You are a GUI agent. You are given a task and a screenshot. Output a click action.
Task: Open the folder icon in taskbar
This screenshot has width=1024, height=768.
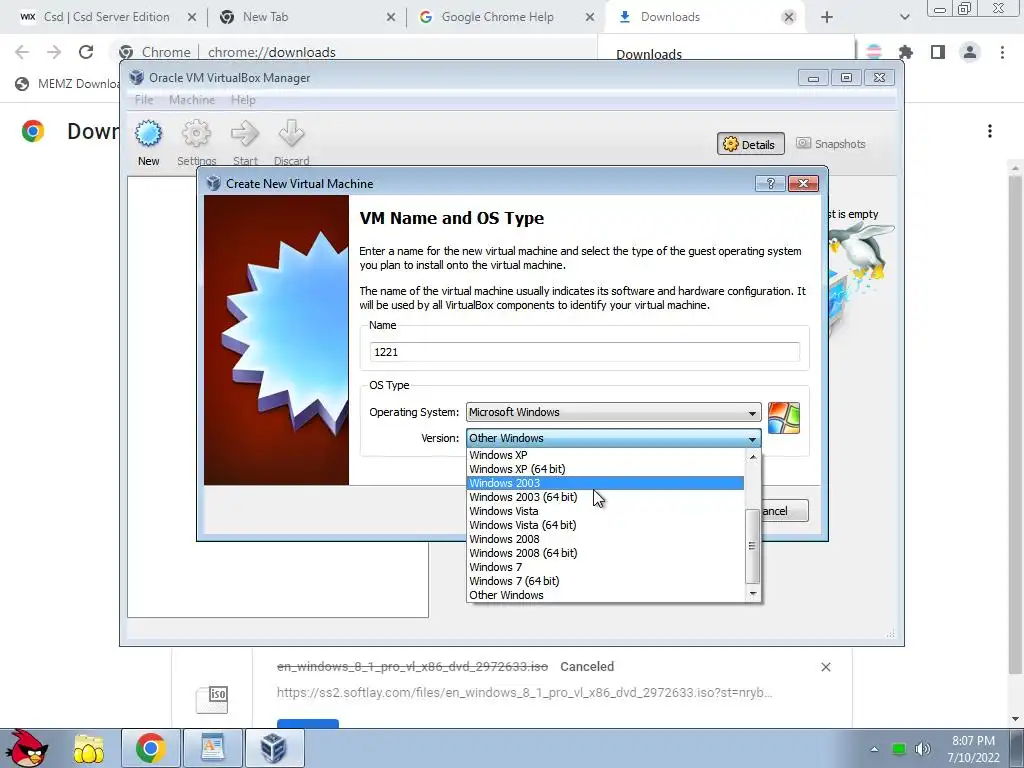tap(89, 748)
